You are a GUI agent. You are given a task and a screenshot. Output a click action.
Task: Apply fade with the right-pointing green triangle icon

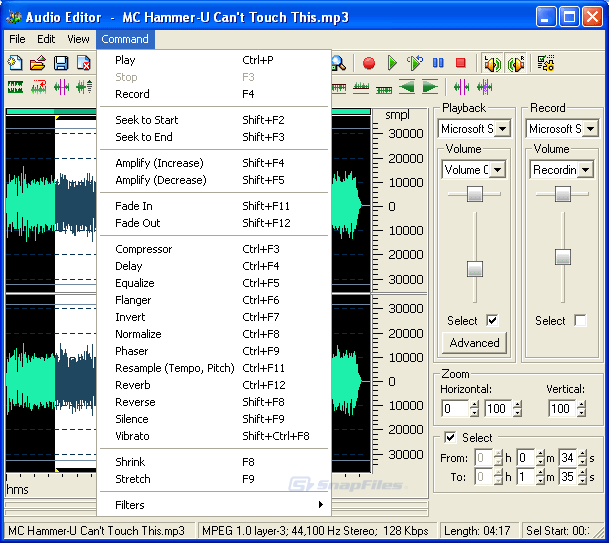[430, 86]
